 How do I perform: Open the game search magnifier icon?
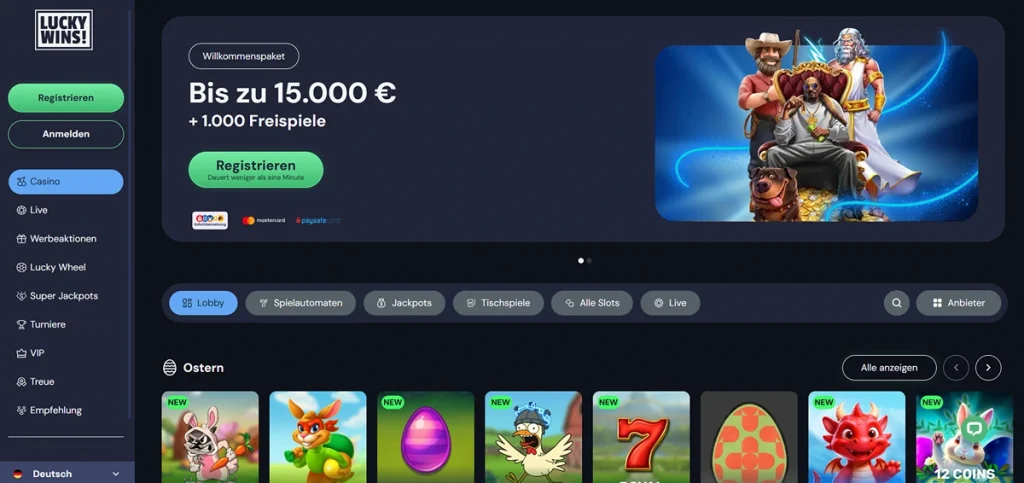897,303
